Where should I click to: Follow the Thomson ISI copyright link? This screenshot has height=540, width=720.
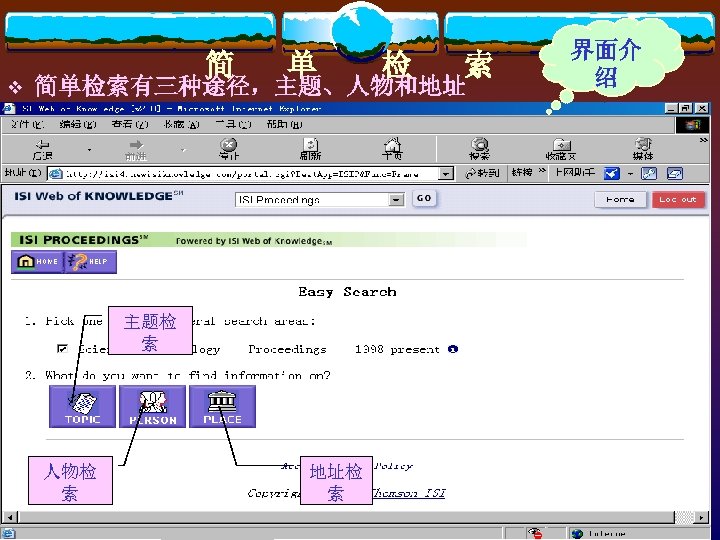click(x=409, y=493)
